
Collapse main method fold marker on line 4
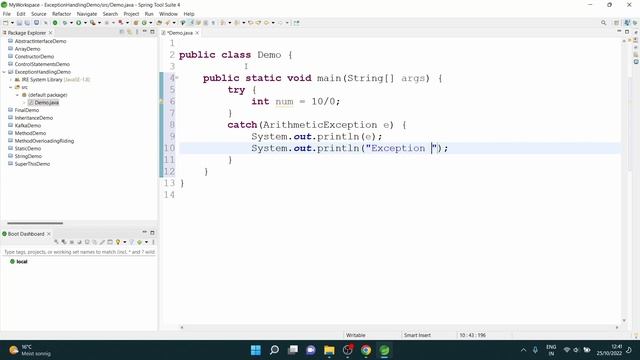[177, 78]
